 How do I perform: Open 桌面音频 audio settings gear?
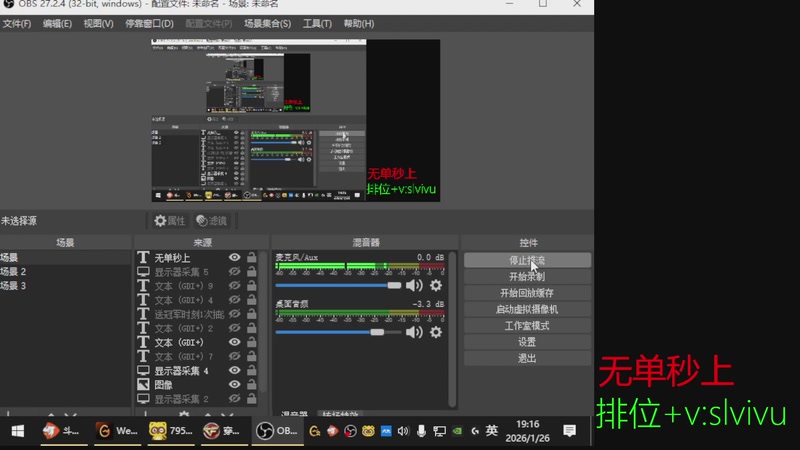coord(436,332)
